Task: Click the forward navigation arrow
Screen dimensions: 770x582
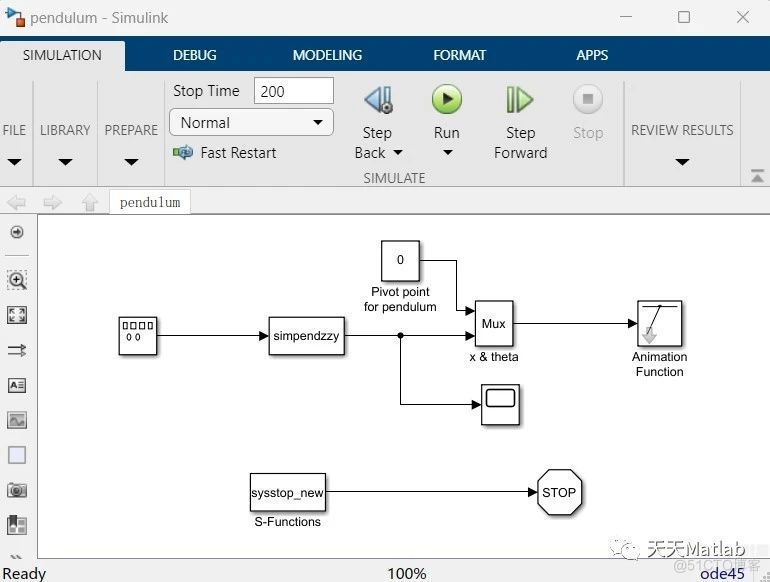Action: coord(52,202)
